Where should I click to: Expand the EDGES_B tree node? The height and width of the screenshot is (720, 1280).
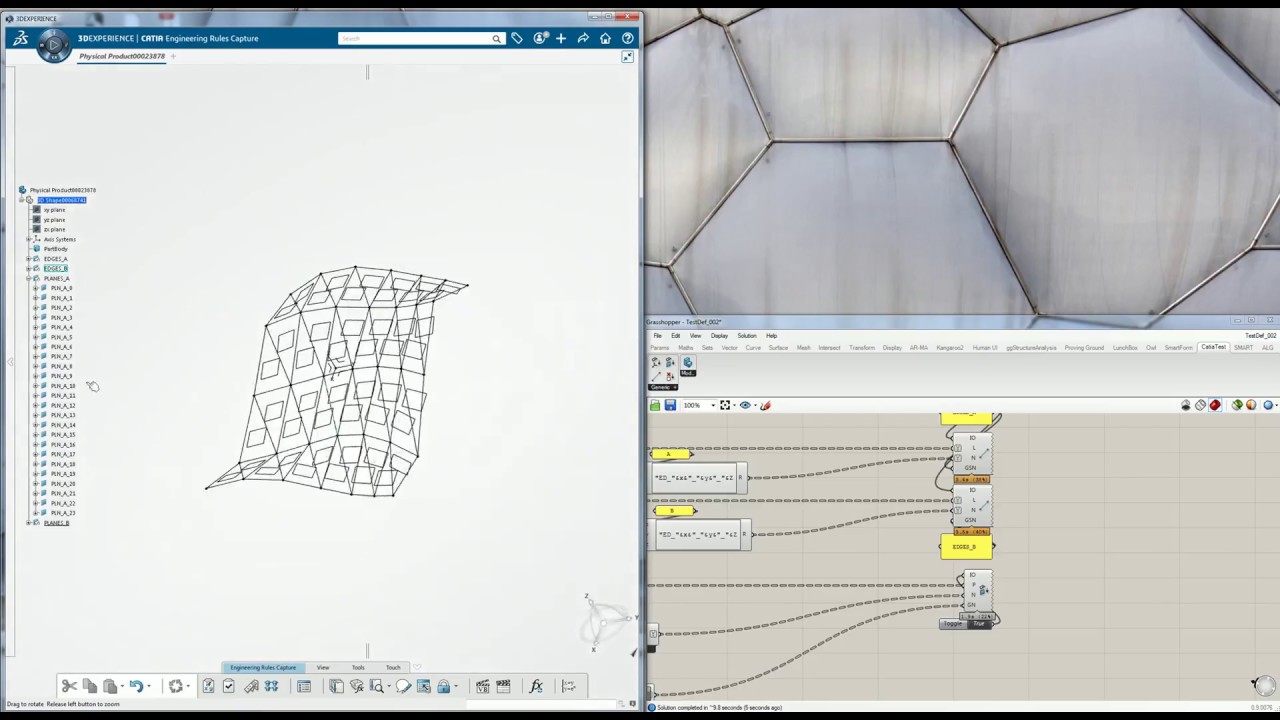tap(29, 269)
